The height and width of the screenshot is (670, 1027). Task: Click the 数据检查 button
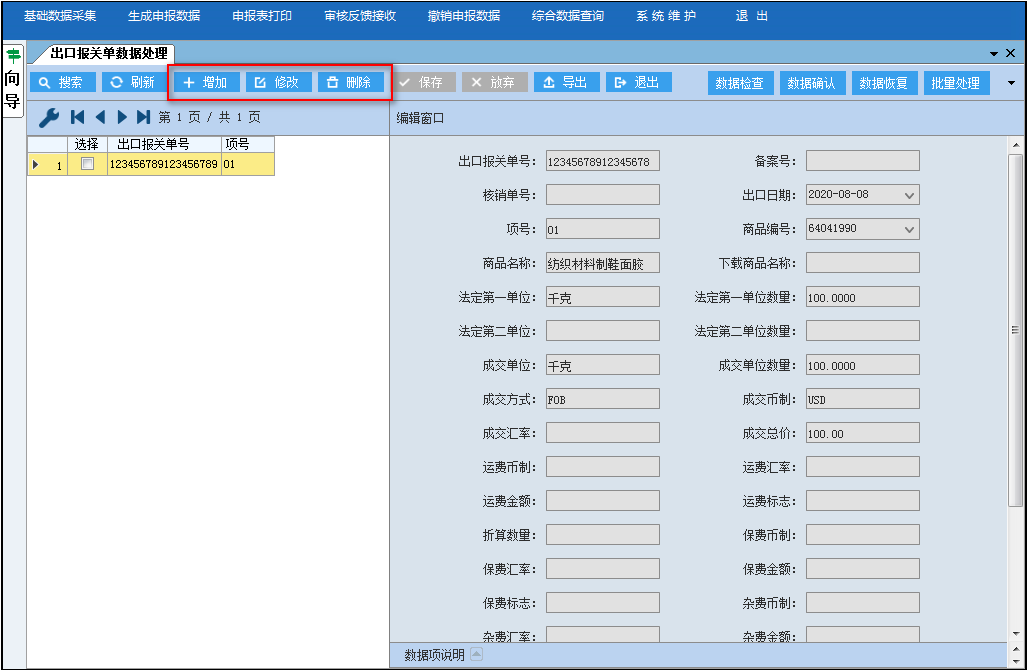coord(740,83)
